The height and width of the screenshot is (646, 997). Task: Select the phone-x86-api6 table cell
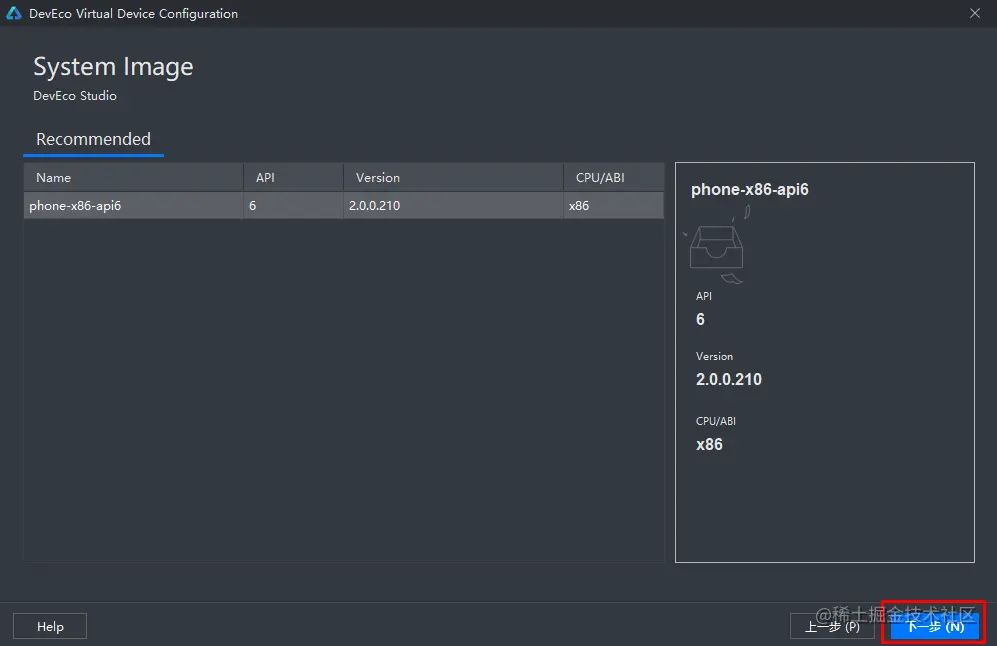[x=134, y=205]
